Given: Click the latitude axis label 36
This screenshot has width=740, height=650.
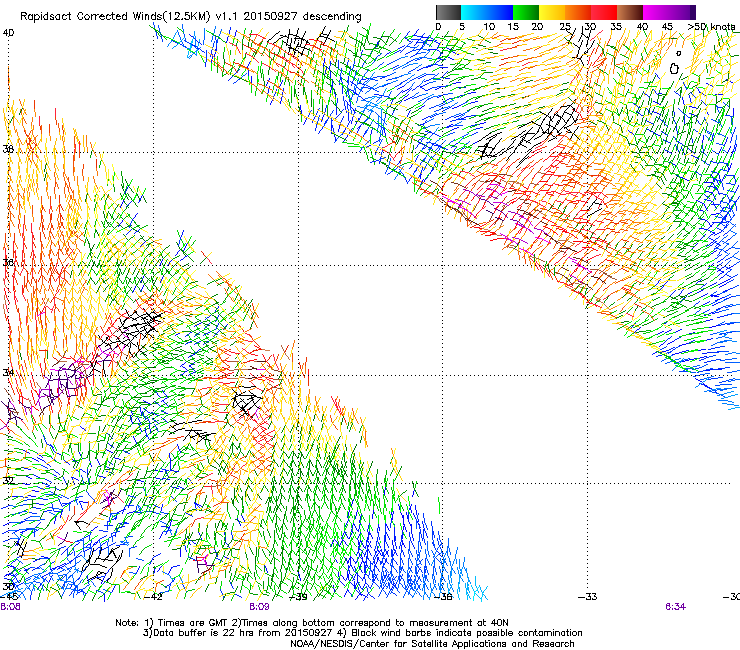Looking at the screenshot, I should [8, 262].
